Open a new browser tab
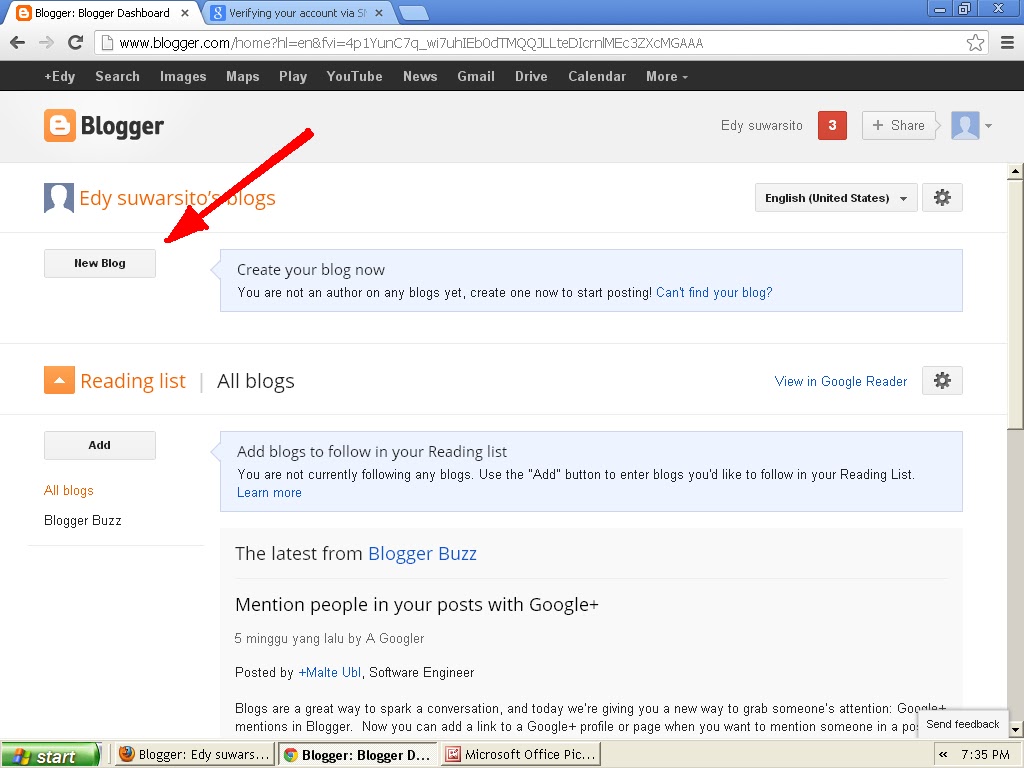 pyautogui.click(x=413, y=13)
